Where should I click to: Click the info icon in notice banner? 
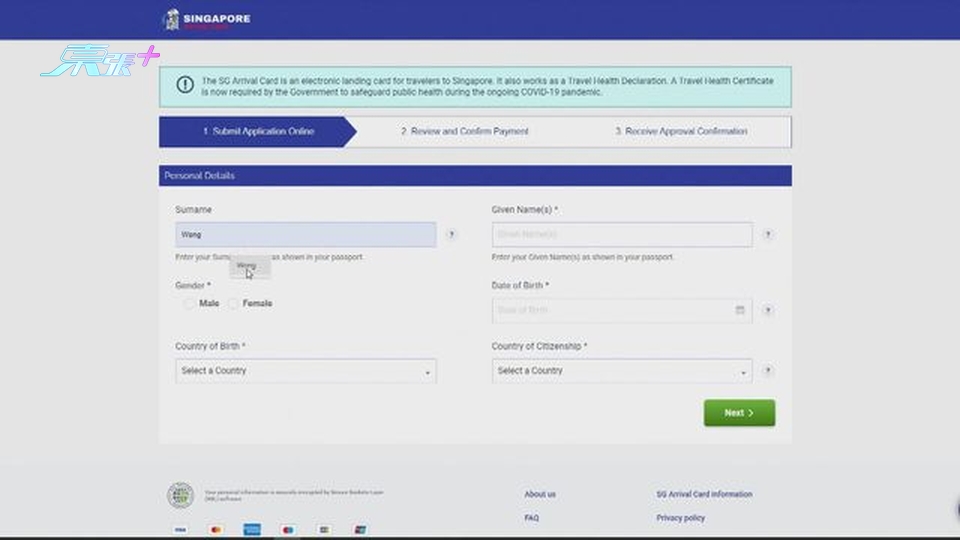tap(185, 84)
